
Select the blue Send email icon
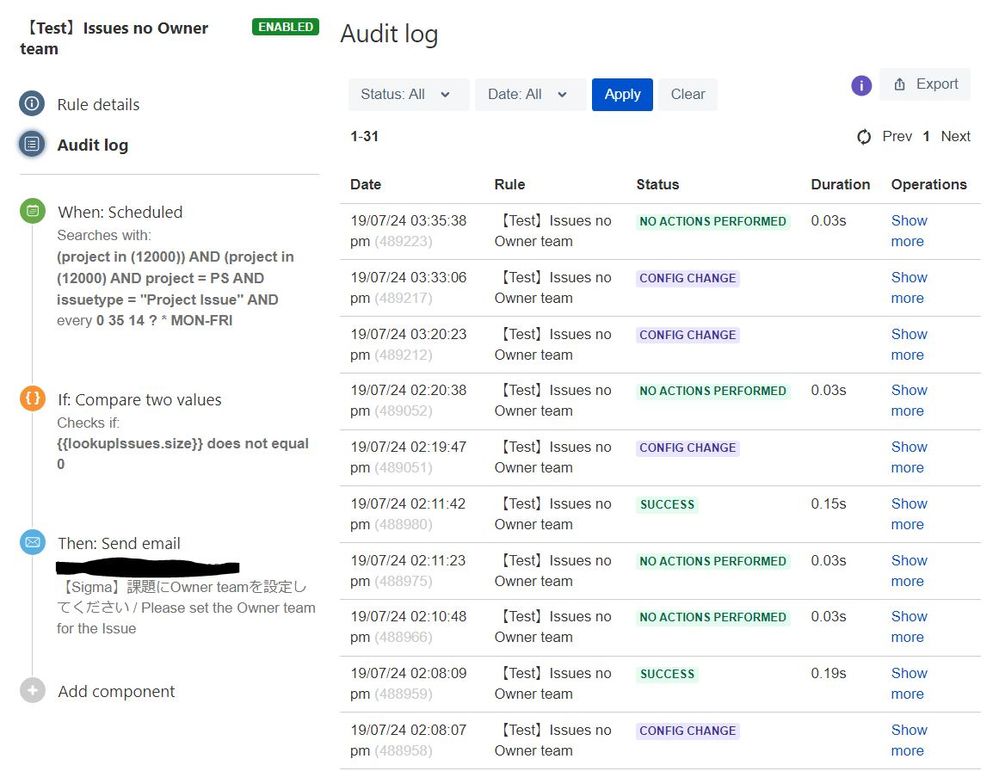click(32, 542)
